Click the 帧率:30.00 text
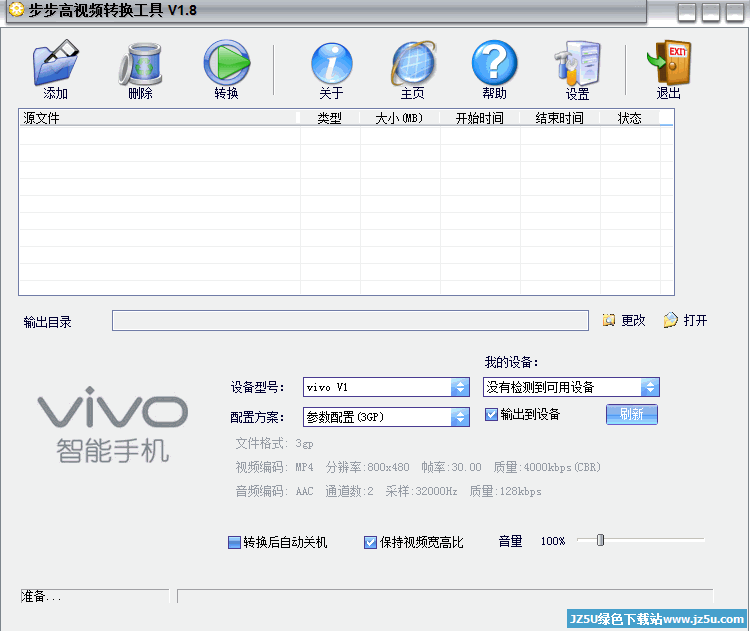The image size is (750, 631). click(451, 467)
